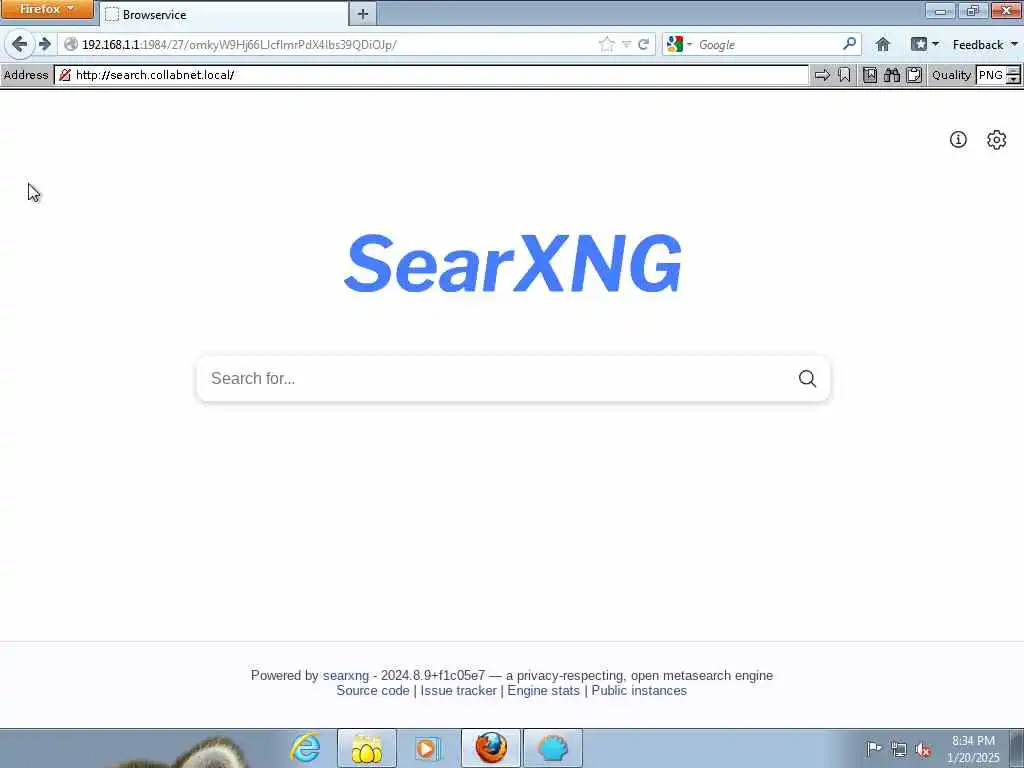Open the SearXNG about info icon
Viewport: 1024px width, 768px height.
coord(958,139)
